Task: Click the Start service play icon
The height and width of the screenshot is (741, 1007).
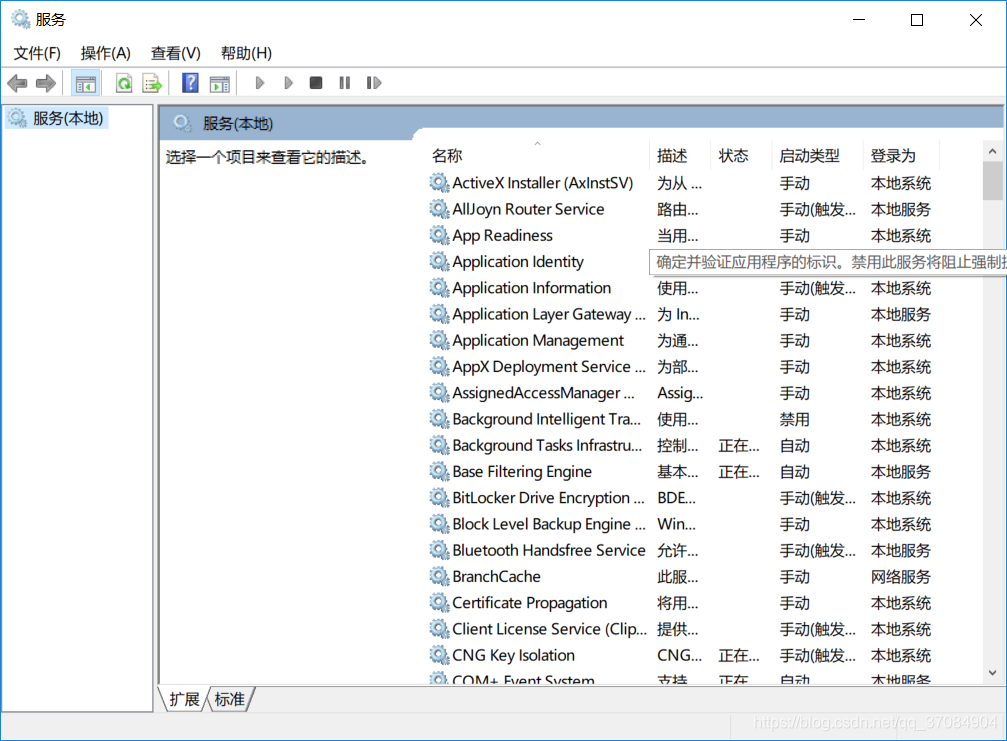Action: 259,83
